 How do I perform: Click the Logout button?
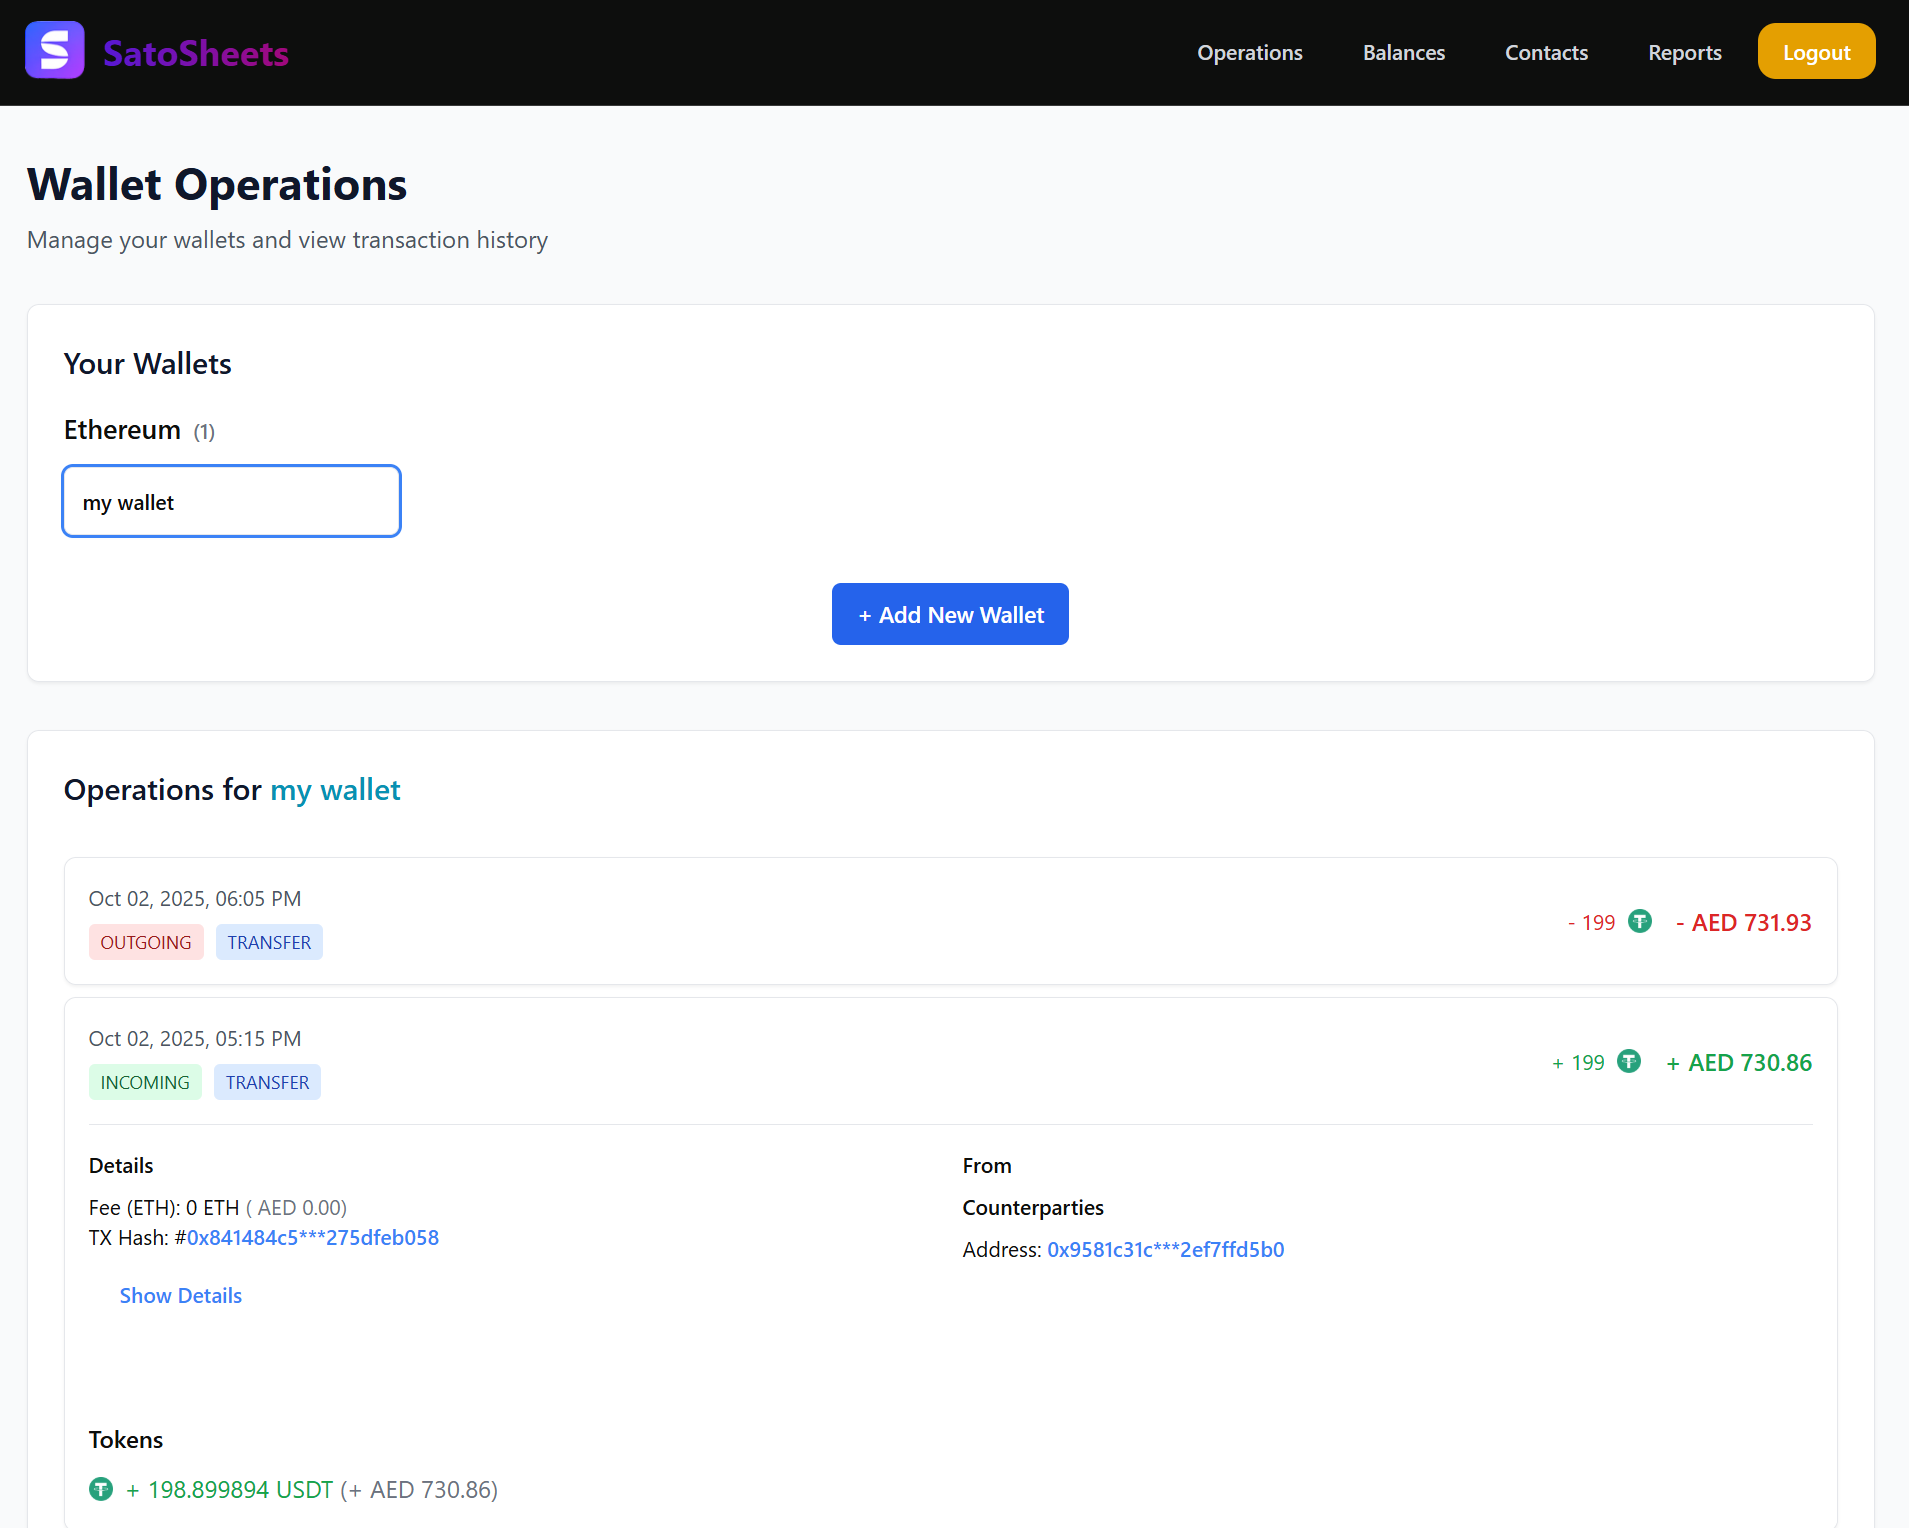point(1816,51)
